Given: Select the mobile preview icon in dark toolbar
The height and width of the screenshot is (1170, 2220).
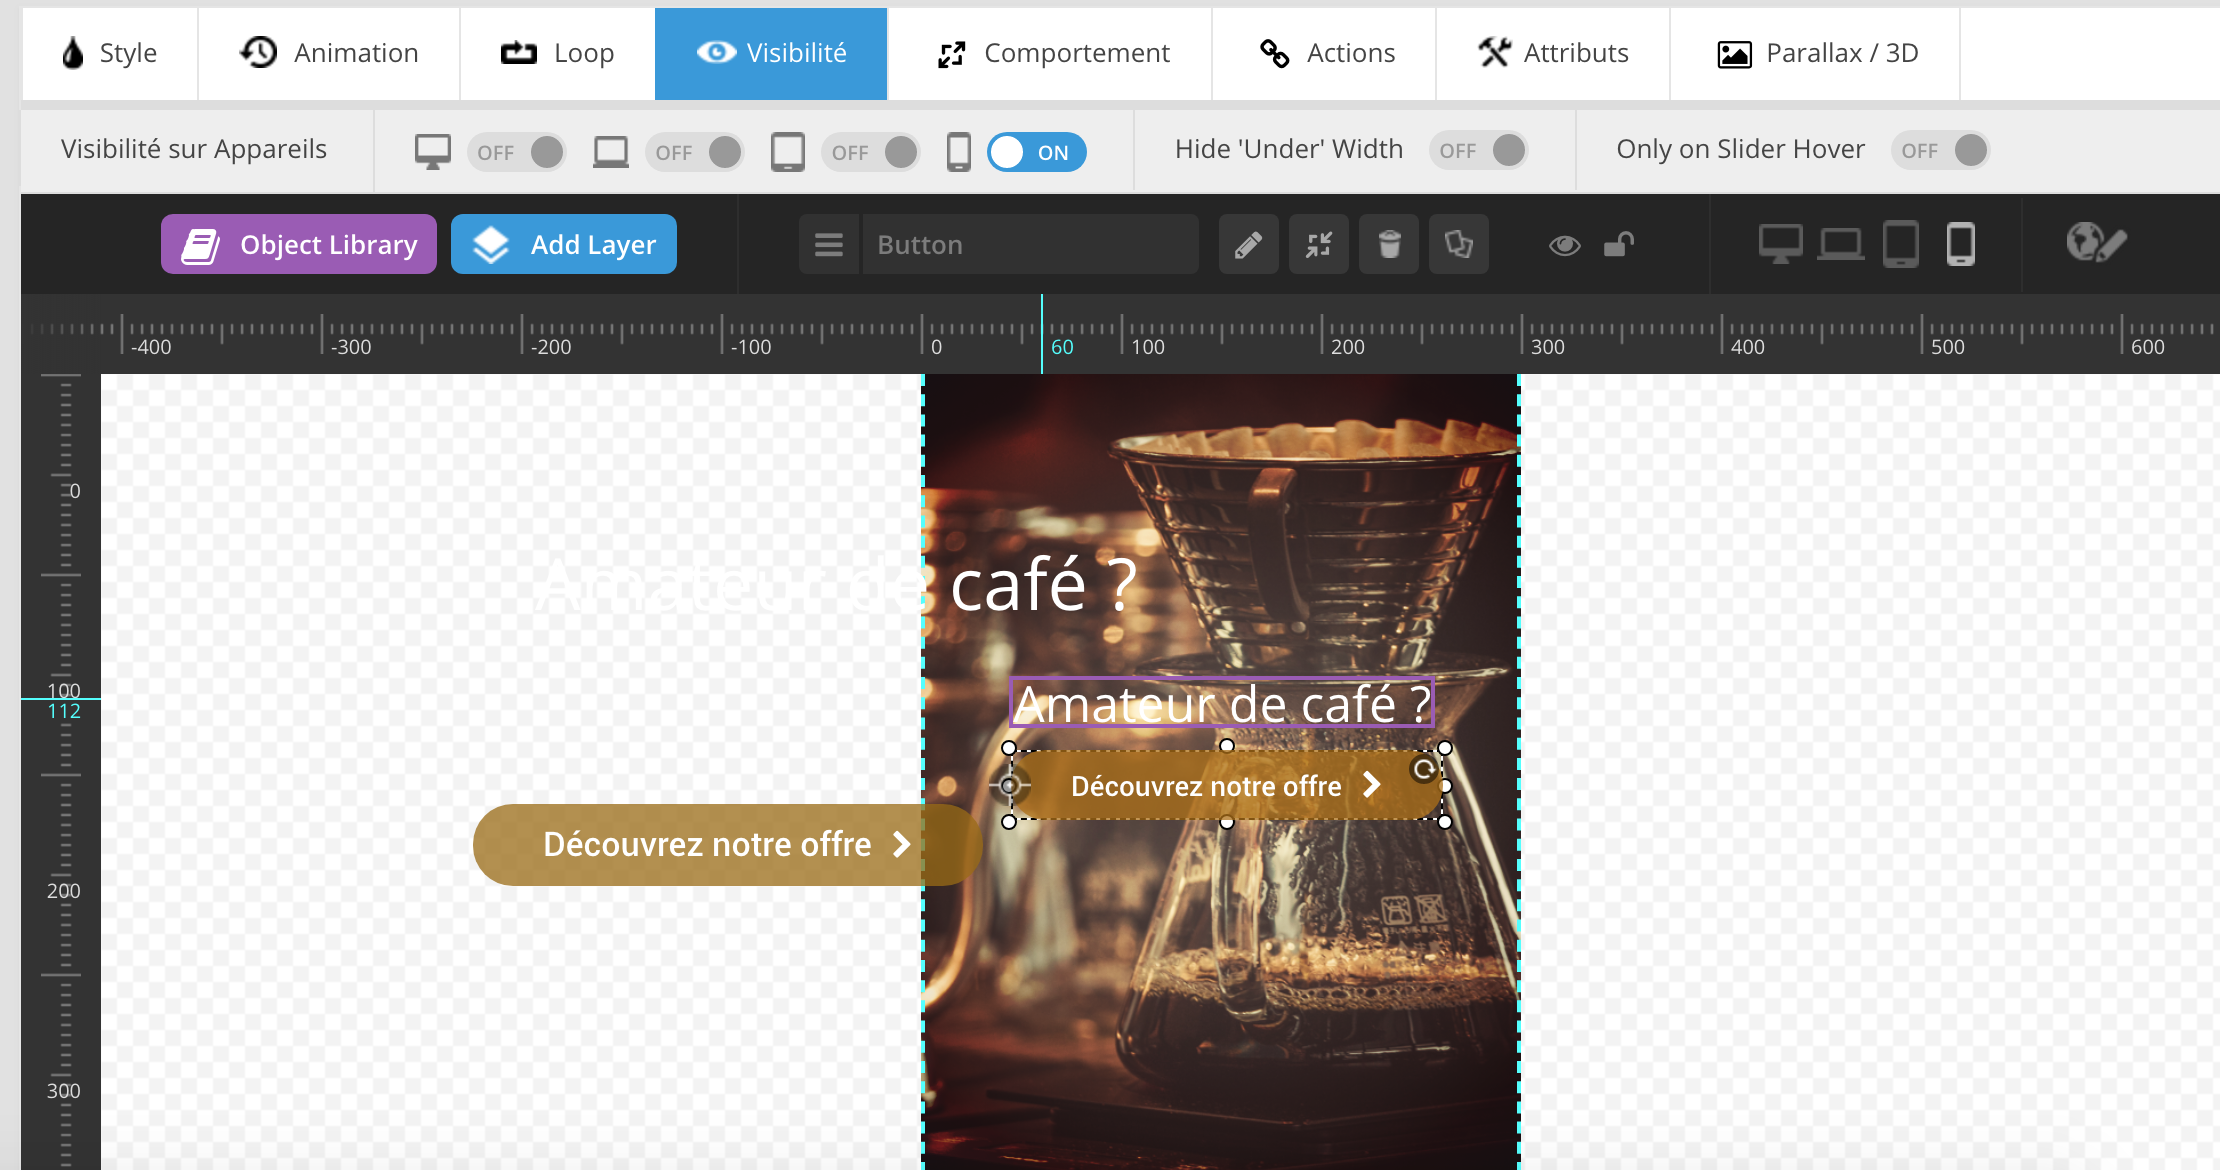Looking at the screenshot, I should coord(1960,244).
